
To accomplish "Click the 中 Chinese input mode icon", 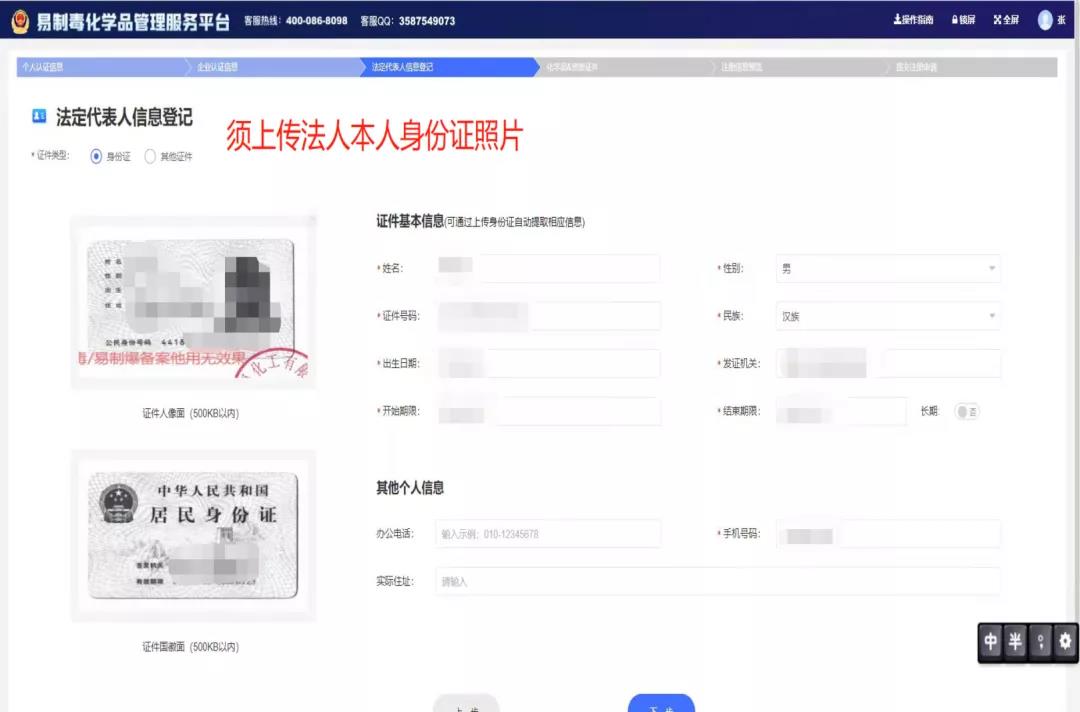I will [x=991, y=643].
